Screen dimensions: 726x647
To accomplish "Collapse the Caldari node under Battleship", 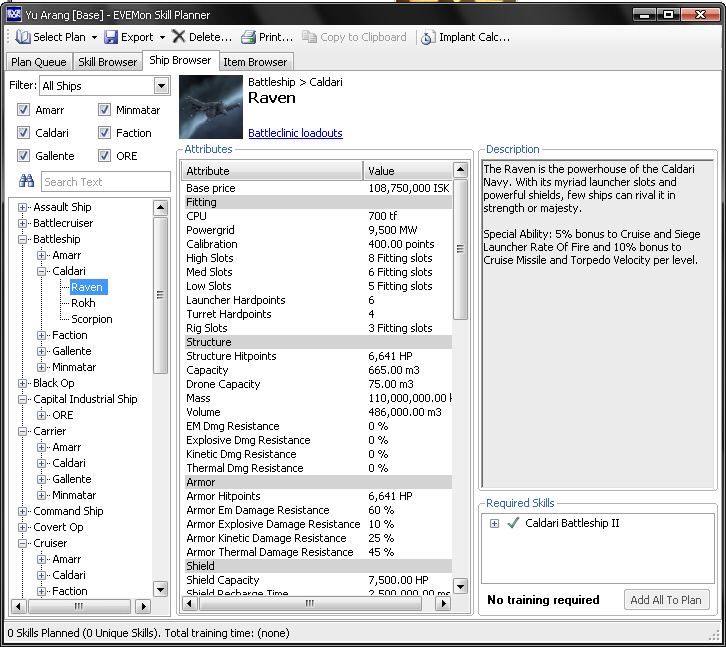I will [x=41, y=271].
